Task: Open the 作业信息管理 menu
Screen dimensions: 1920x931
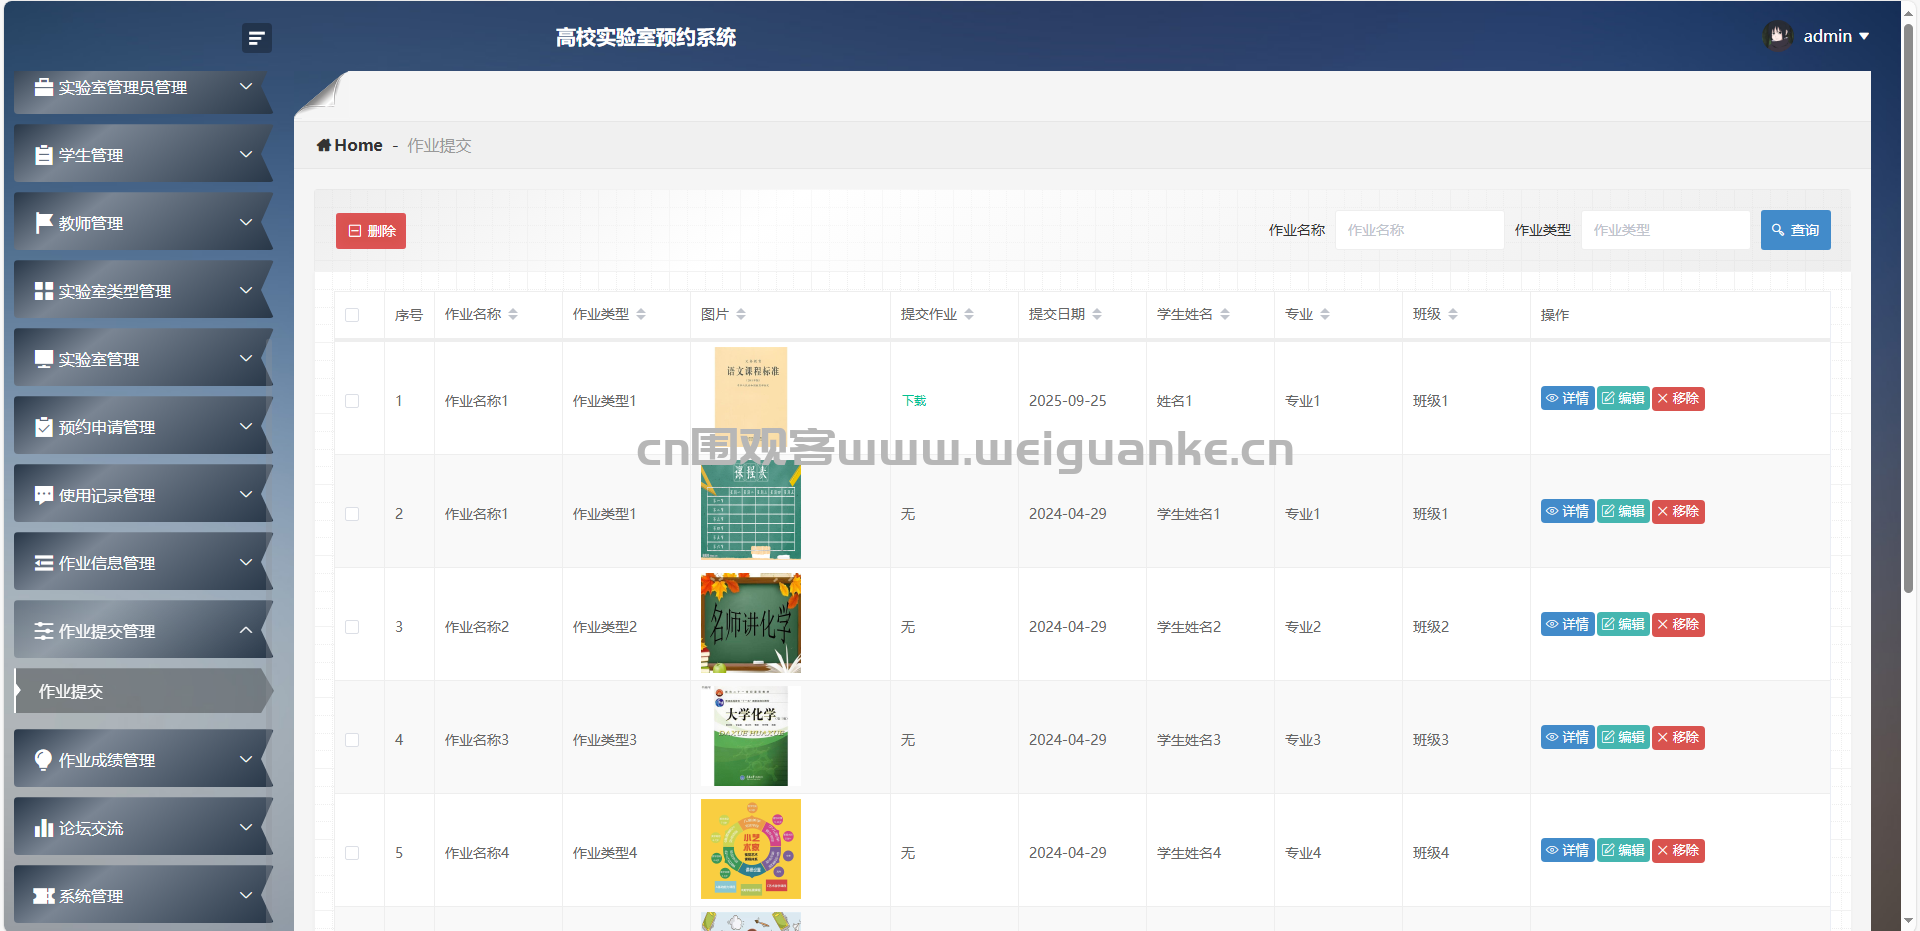Action: 143,563
